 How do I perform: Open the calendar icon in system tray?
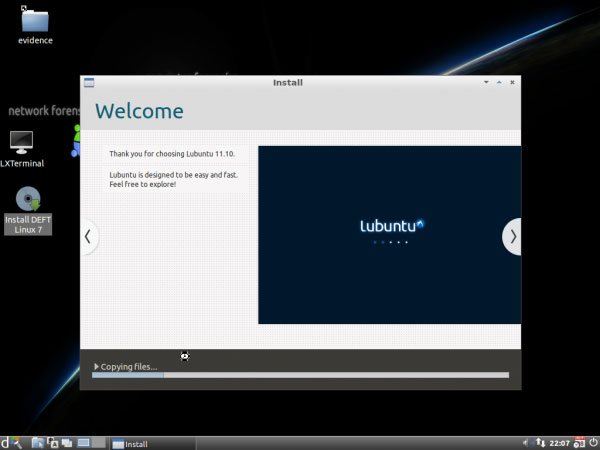(x=579, y=443)
